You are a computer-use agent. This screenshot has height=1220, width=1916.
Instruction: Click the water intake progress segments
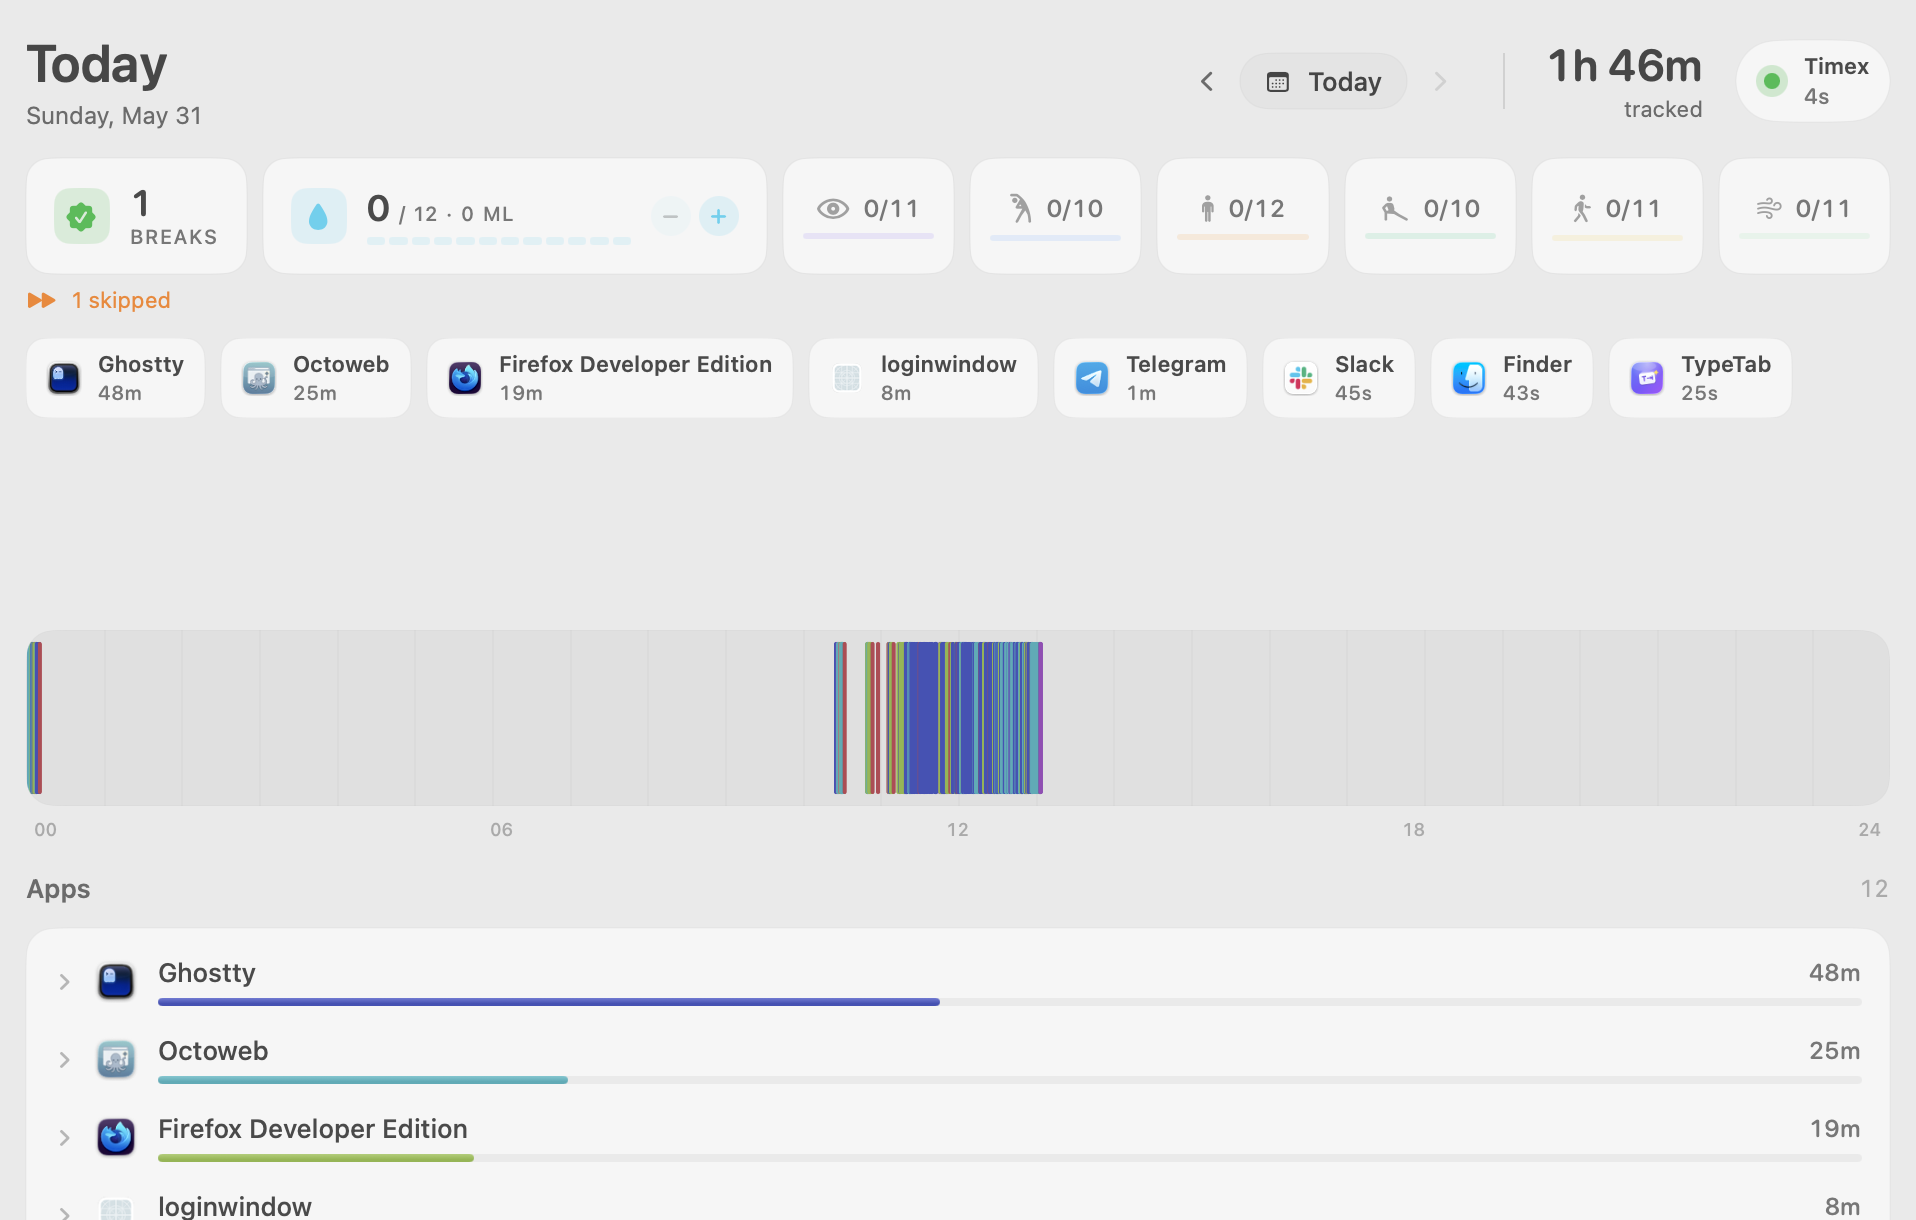498,241
